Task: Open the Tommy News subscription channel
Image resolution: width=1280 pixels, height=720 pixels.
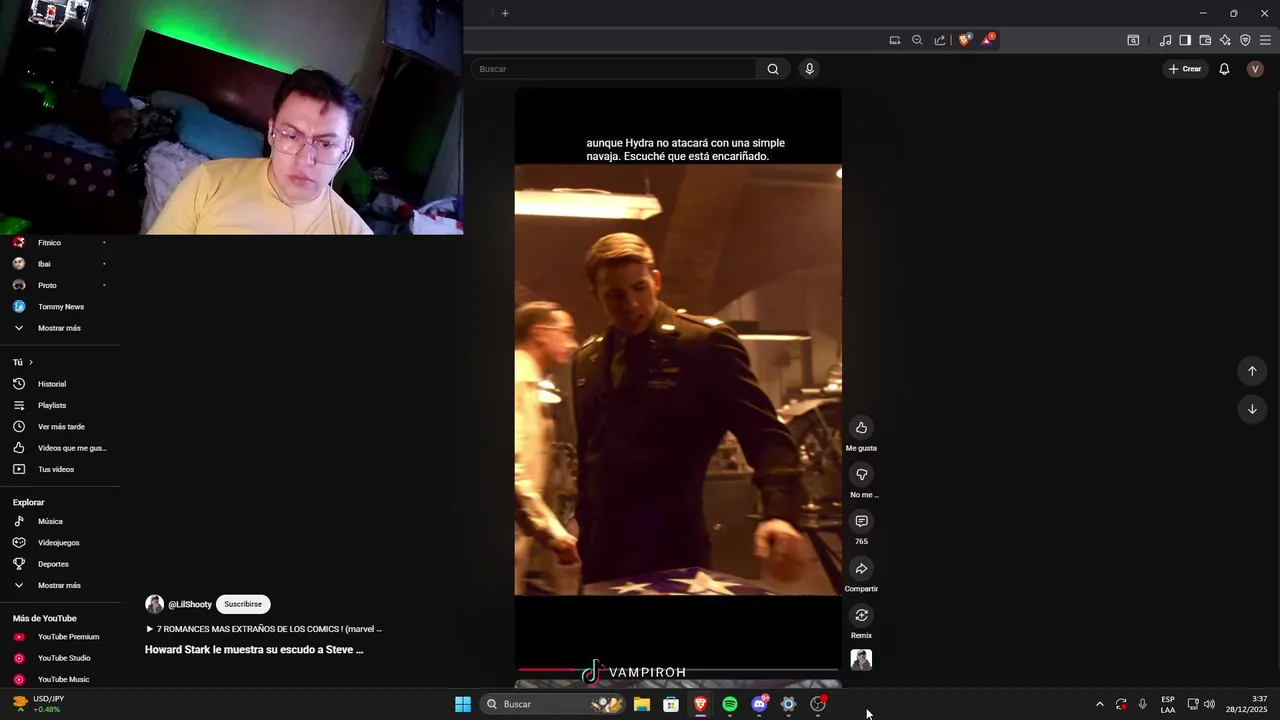Action: click(x=60, y=307)
